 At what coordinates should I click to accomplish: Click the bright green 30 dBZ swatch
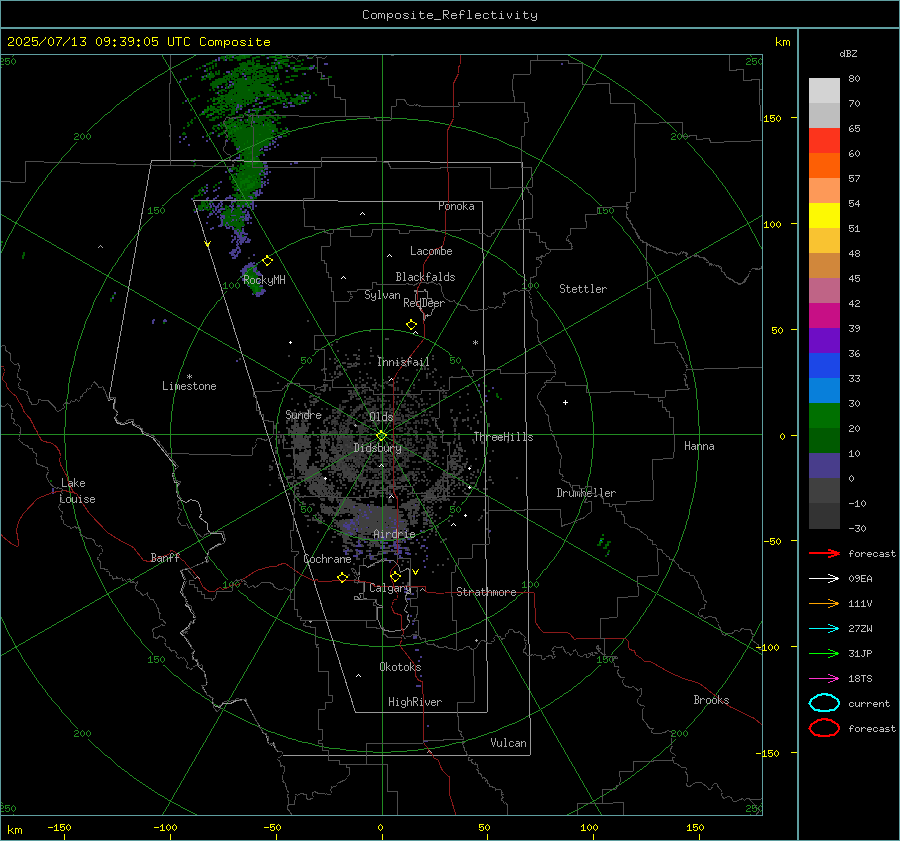824,416
